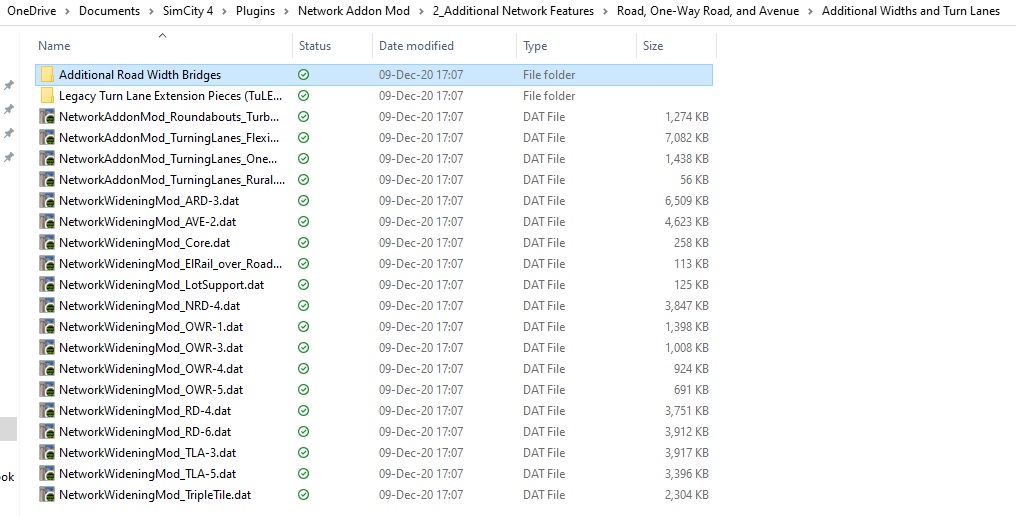Expand breadcrumb chevron after OneDrive
Image resolution: width=1016 pixels, height=516 pixels.
[x=67, y=11]
